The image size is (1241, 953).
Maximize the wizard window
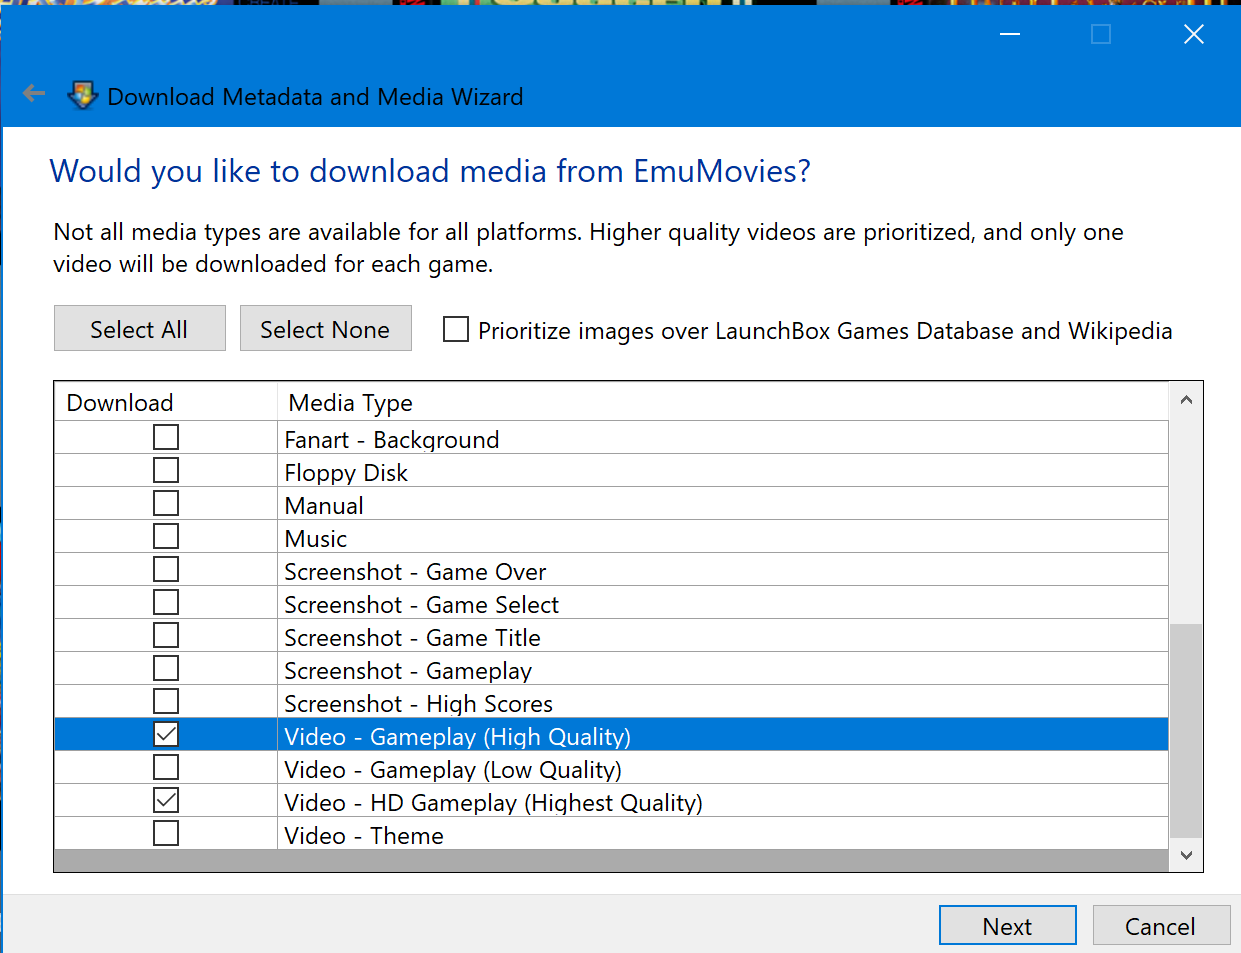click(x=1101, y=34)
